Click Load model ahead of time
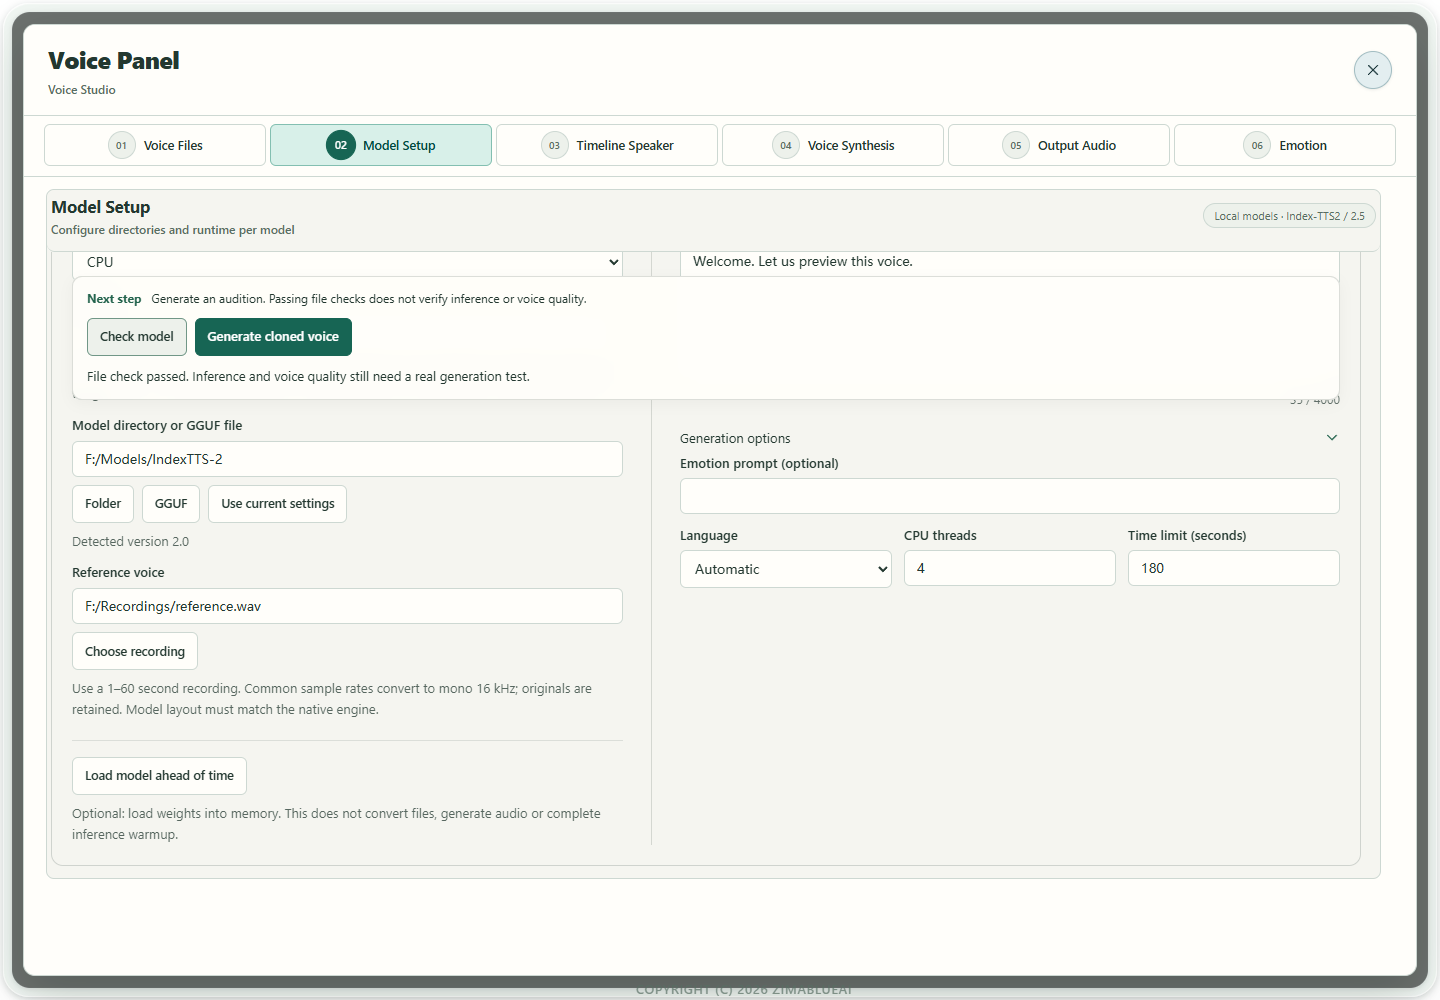The height and width of the screenshot is (1000, 1440). 159,776
